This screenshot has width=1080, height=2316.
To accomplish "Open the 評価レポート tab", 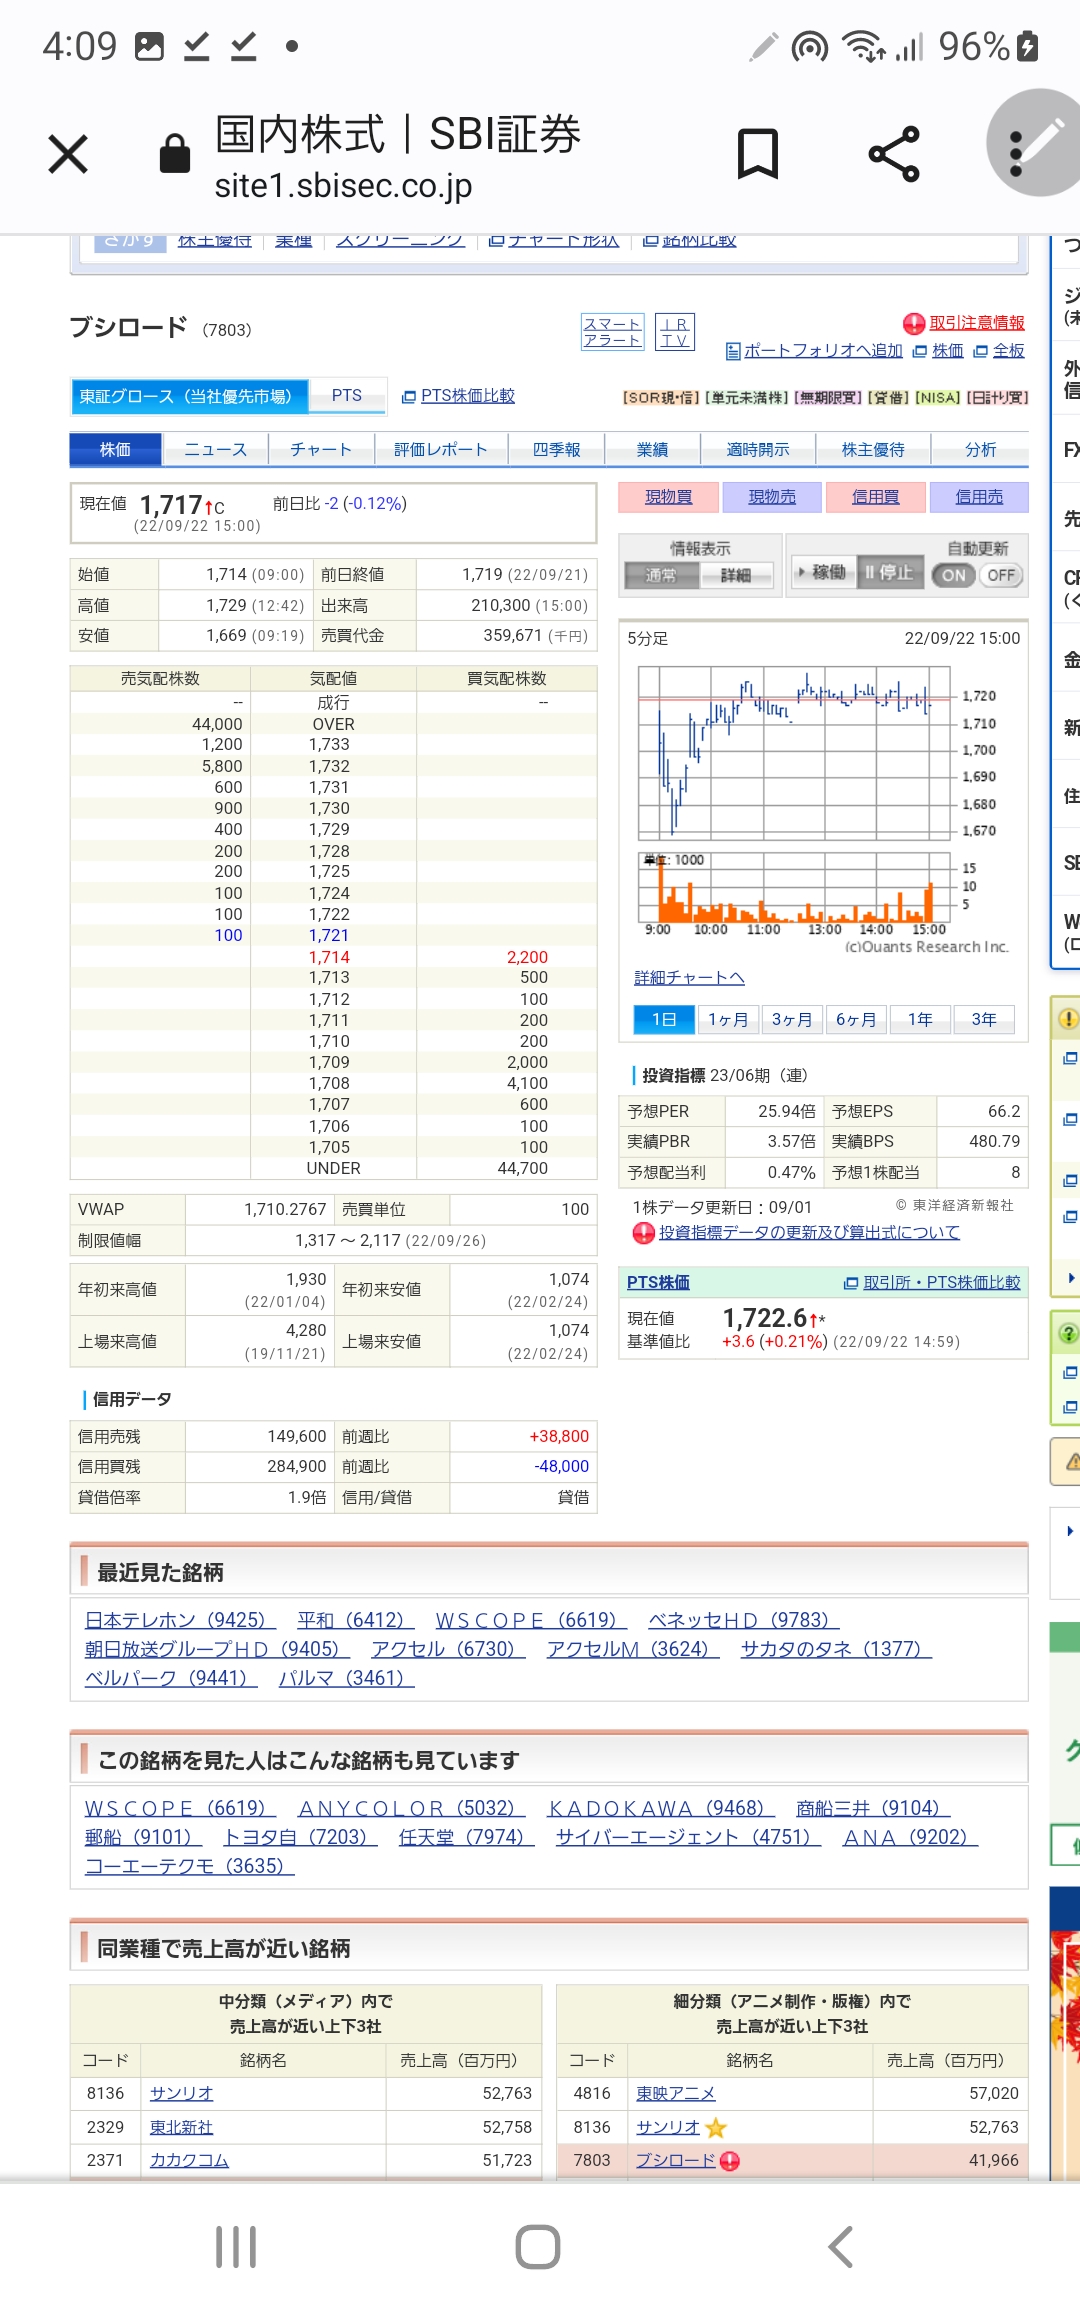I will 440,450.
